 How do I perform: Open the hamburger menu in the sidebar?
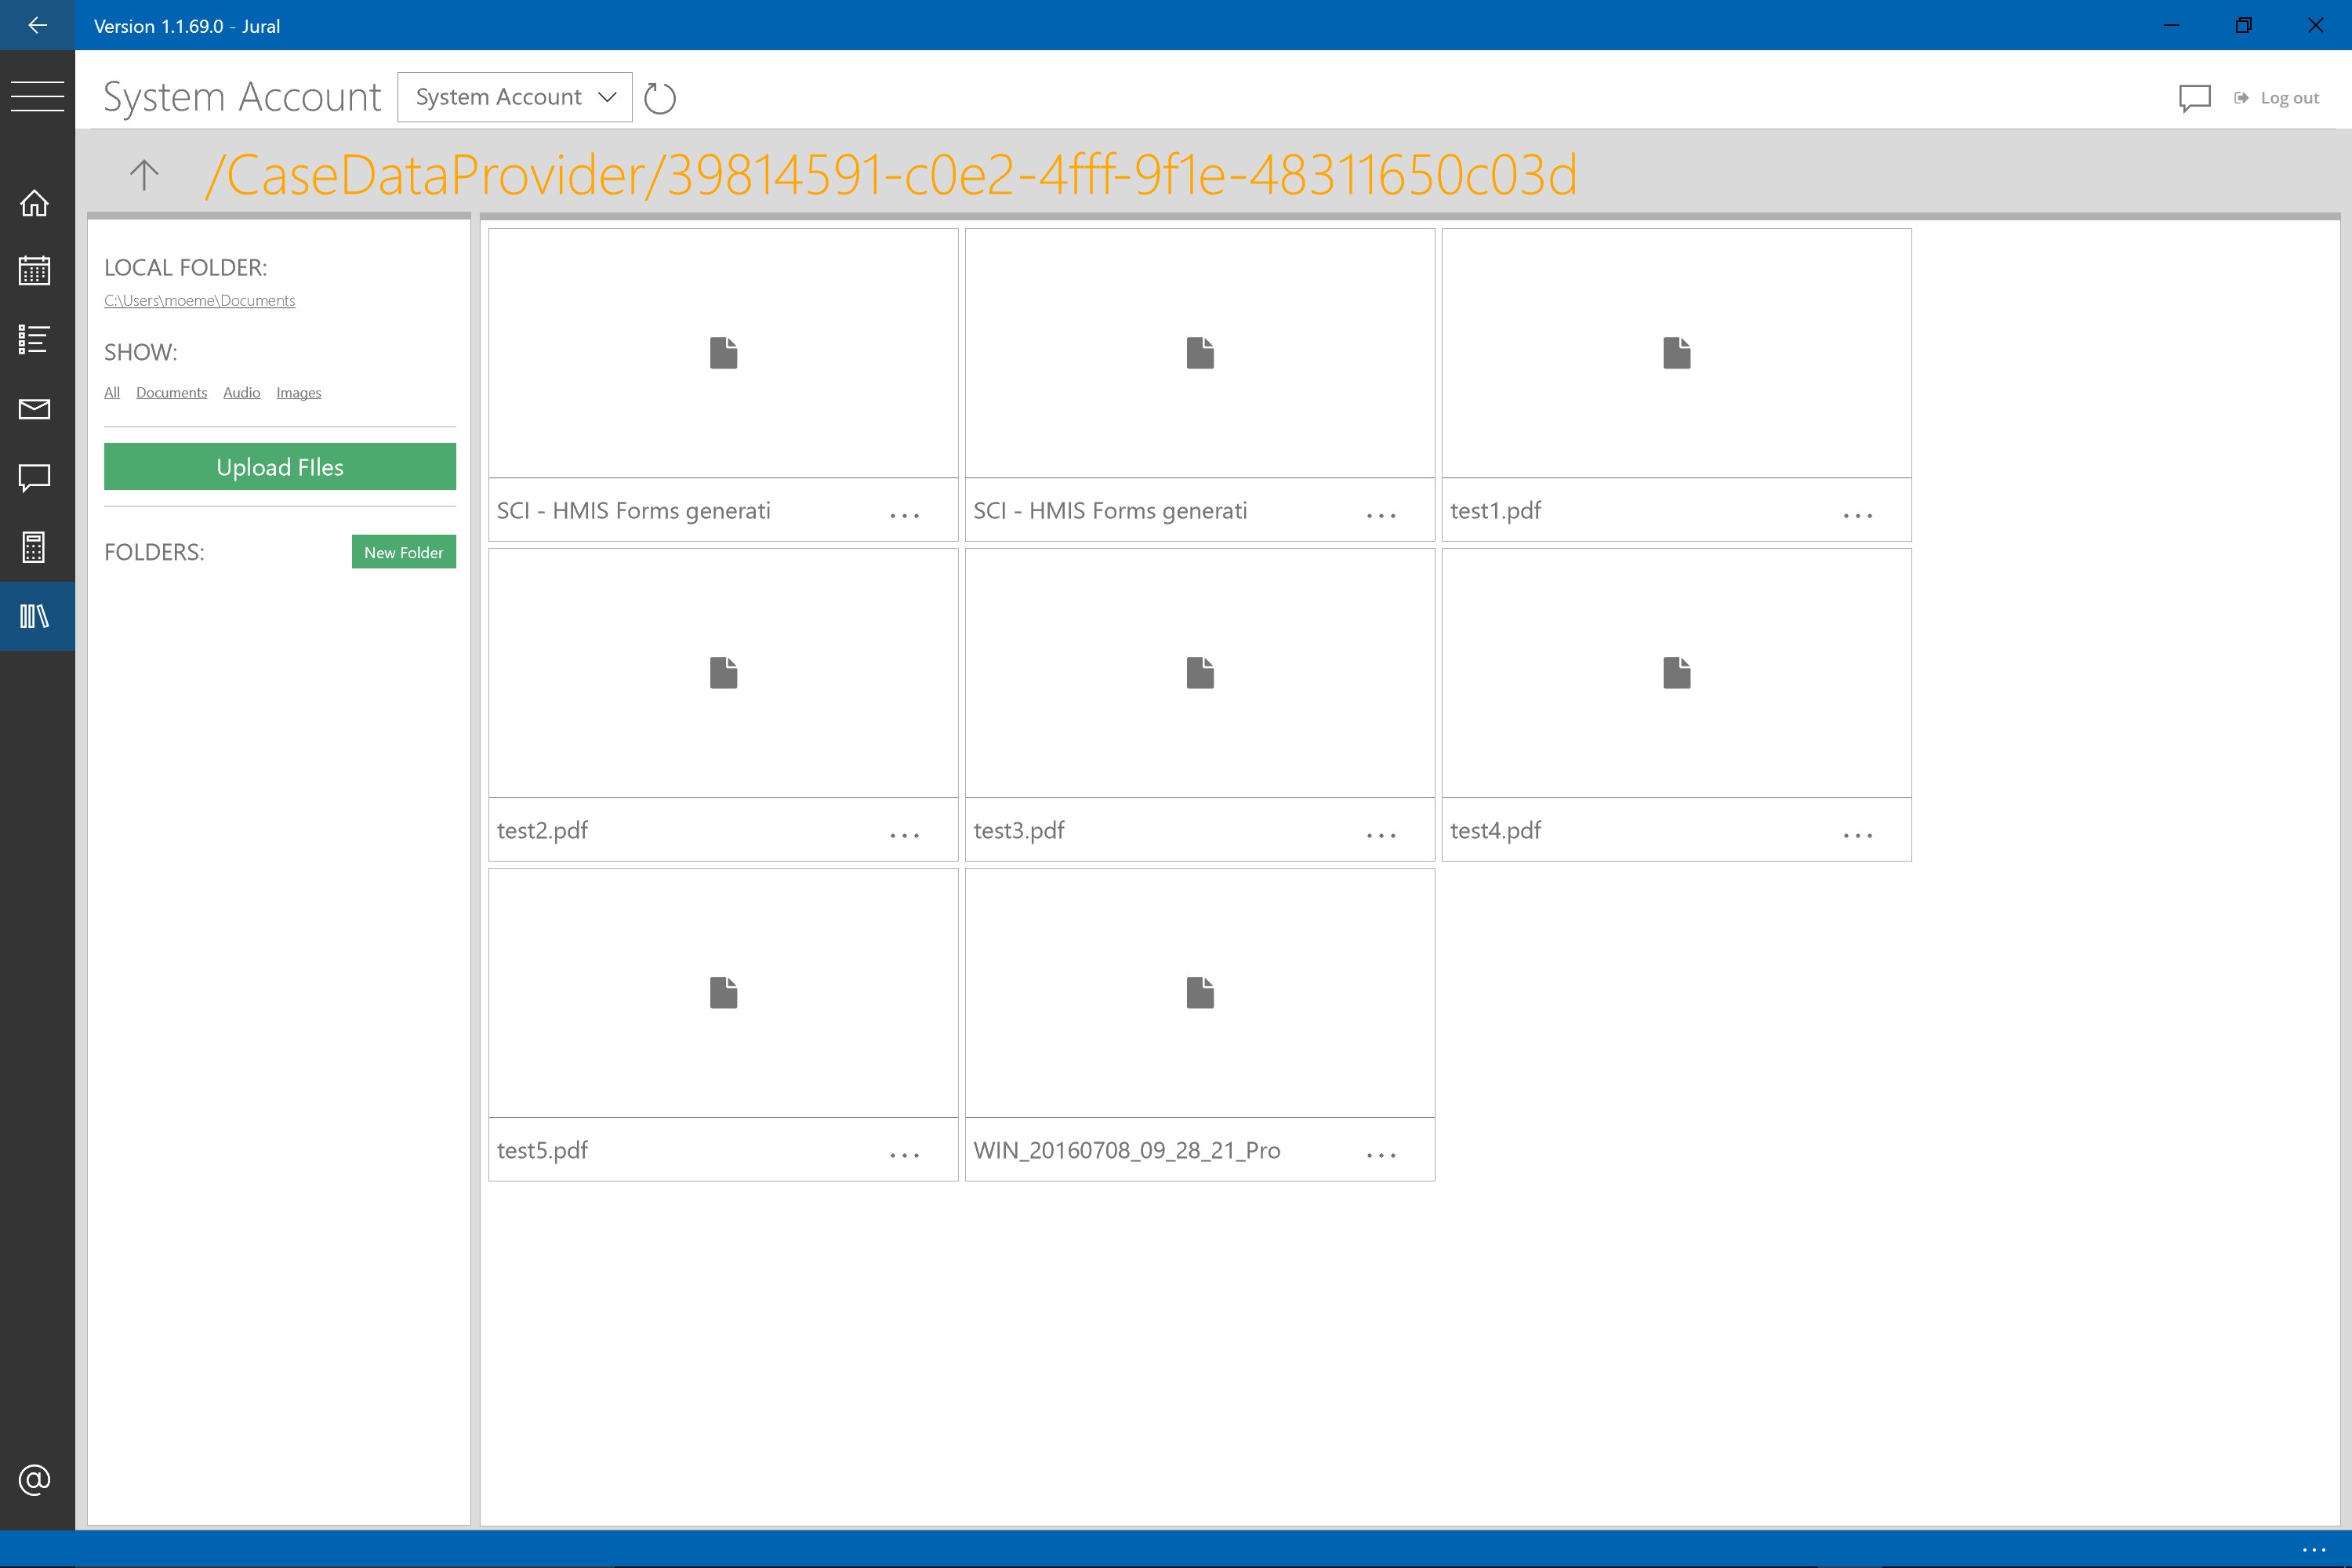[x=37, y=96]
